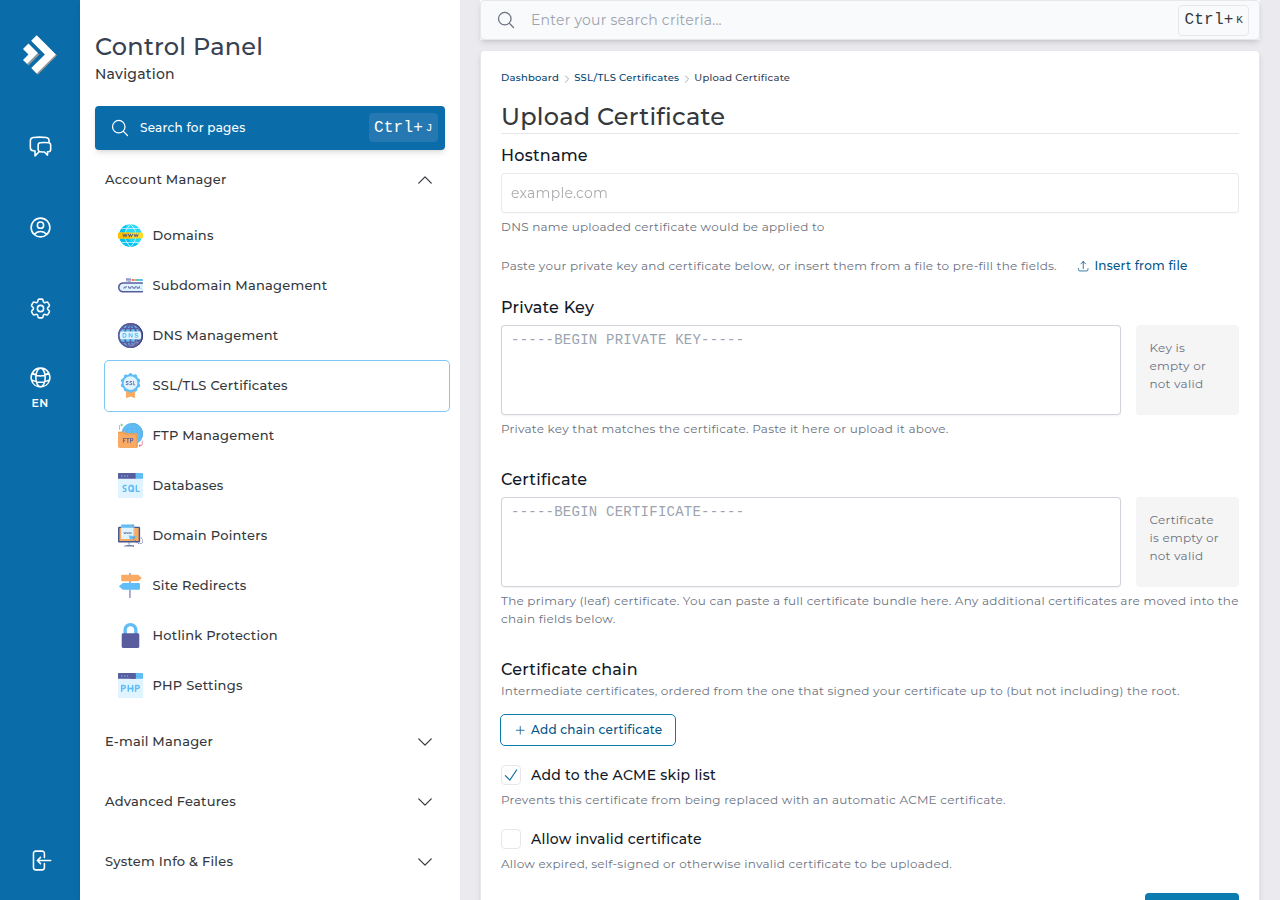The height and width of the screenshot is (900, 1280).
Task: Click the FTP Management icon
Action: 130,436
